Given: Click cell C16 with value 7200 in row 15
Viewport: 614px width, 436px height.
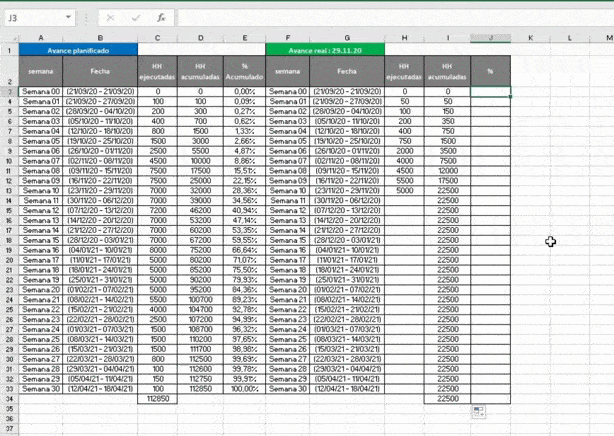Looking at the screenshot, I should pyautogui.click(x=157, y=210).
